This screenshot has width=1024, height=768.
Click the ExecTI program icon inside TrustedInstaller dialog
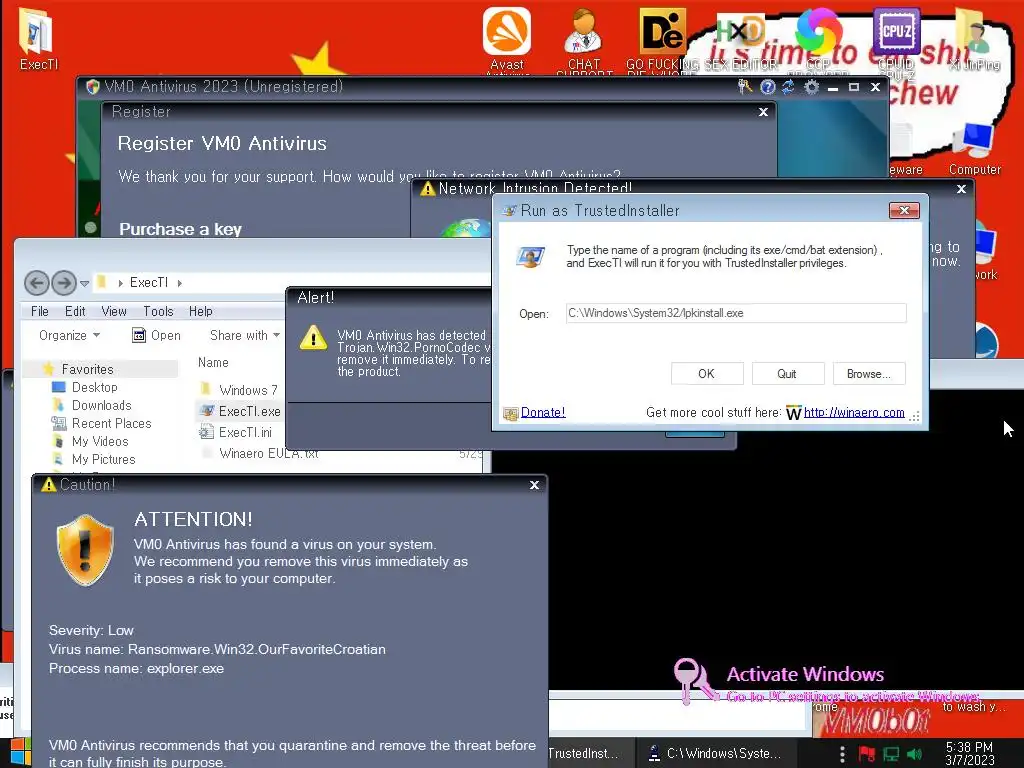click(530, 257)
